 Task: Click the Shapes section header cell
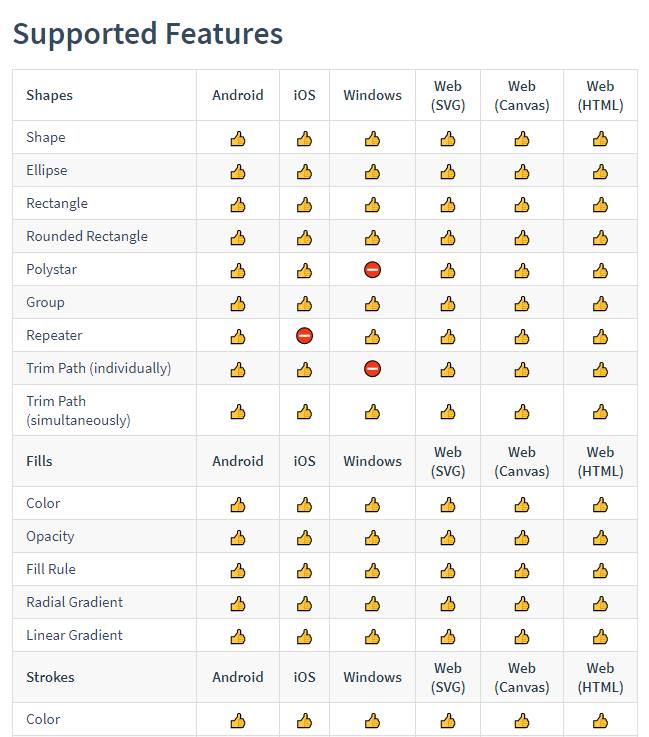click(x=50, y=95)
